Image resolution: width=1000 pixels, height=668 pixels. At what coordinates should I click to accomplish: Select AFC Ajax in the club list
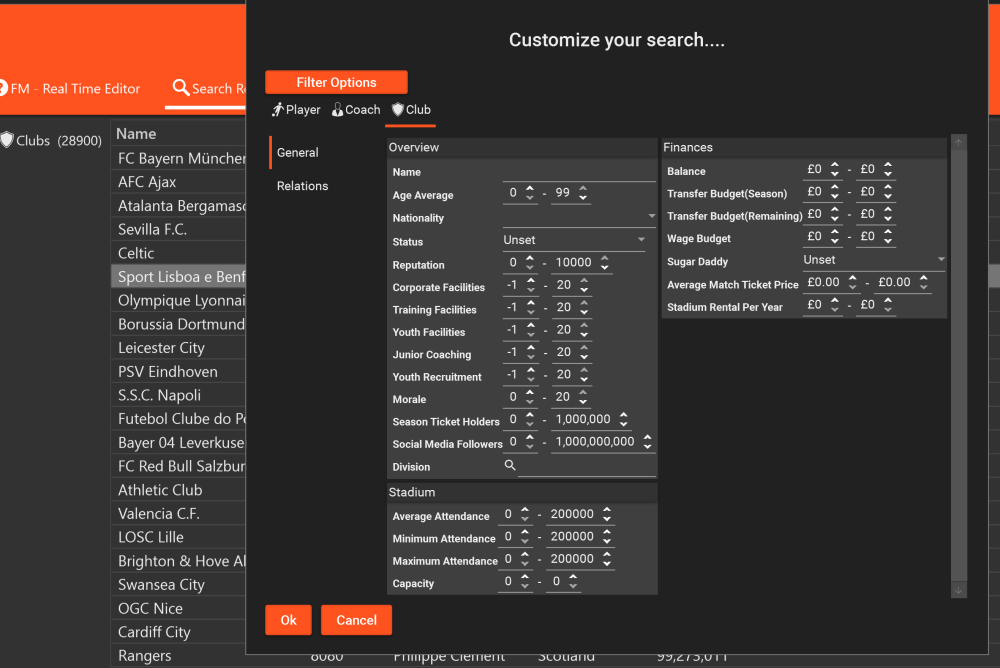coord(147,182)
